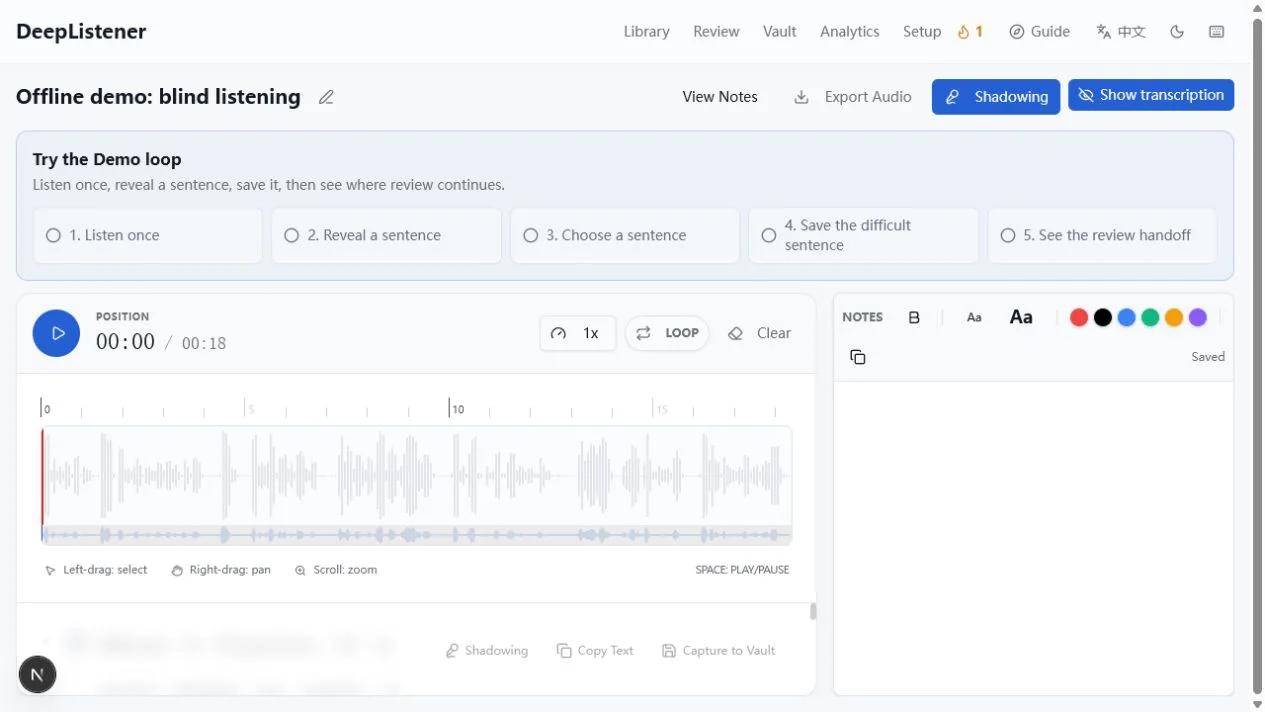Screen dimensions: 1265x712
Task: Click Shadowing in the transcript row
Action: tap(487, 650)
